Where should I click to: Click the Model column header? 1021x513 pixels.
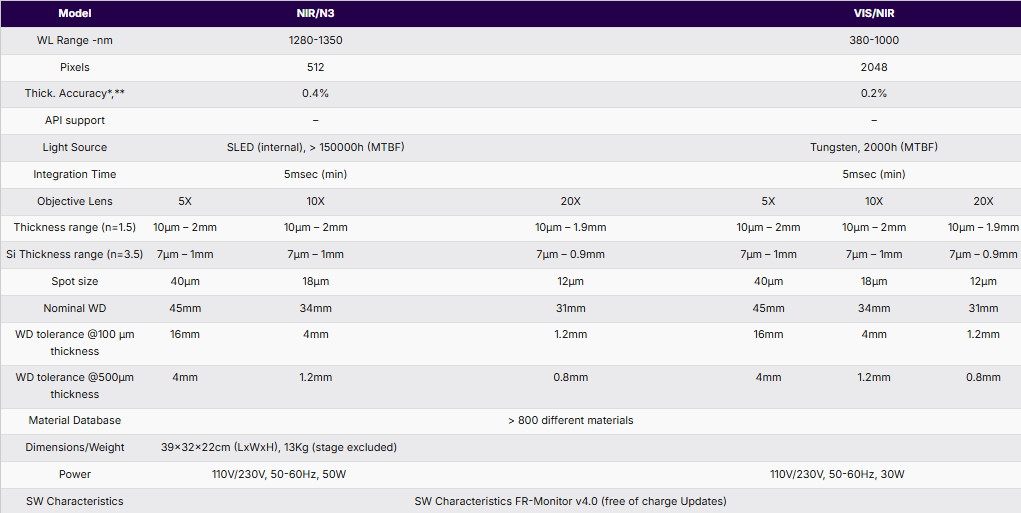pos(75,13)
